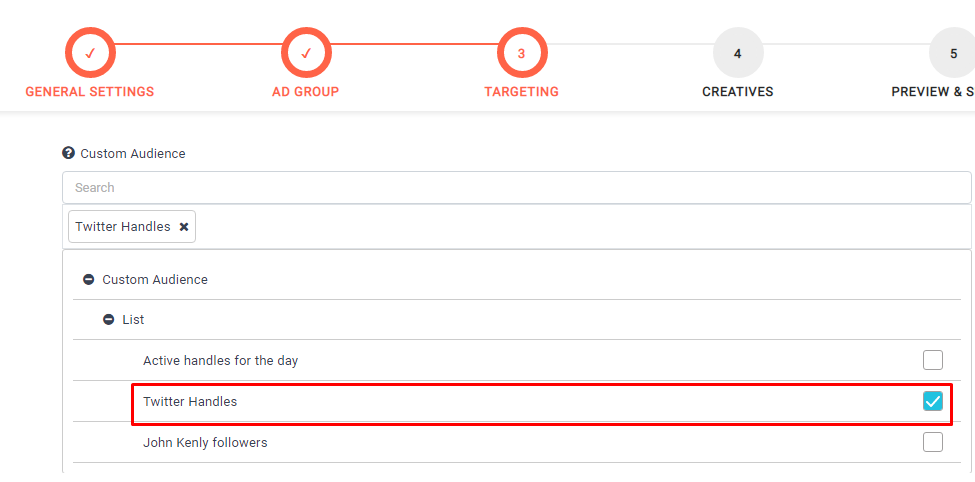
Task: Select the TARGETING step label
Action: [x=521, y=92]
